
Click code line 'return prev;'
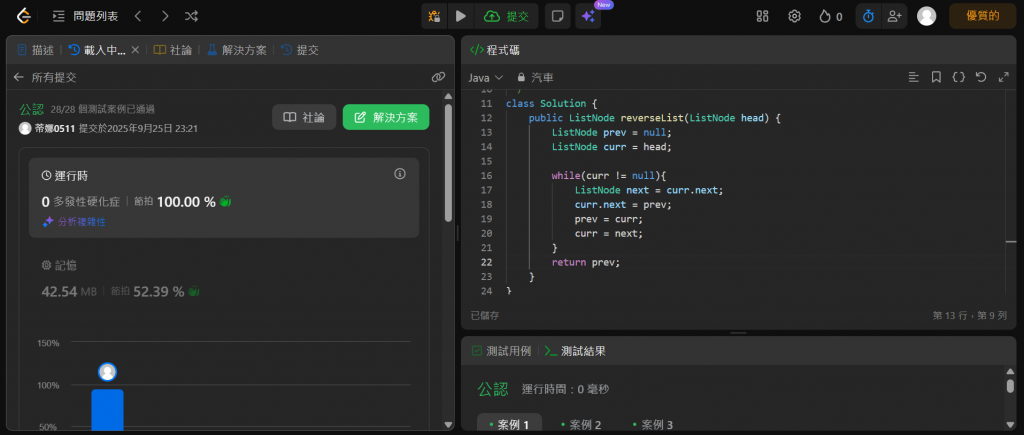[x=586, y=262]
